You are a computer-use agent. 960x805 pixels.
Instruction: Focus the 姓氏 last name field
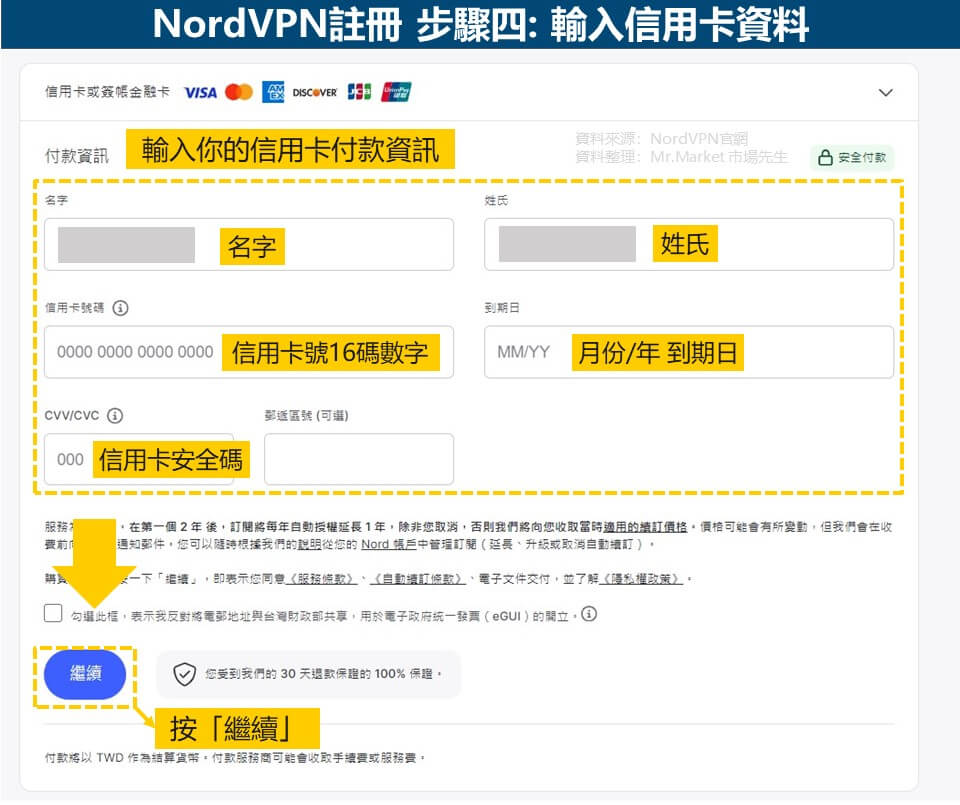point(689,244)
